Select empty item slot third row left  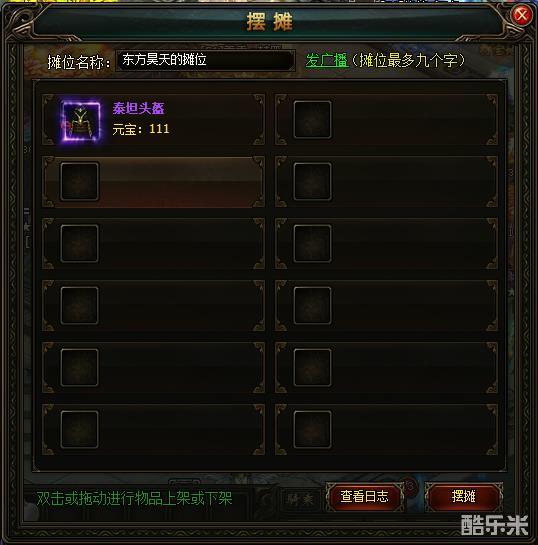click(79, 244)
